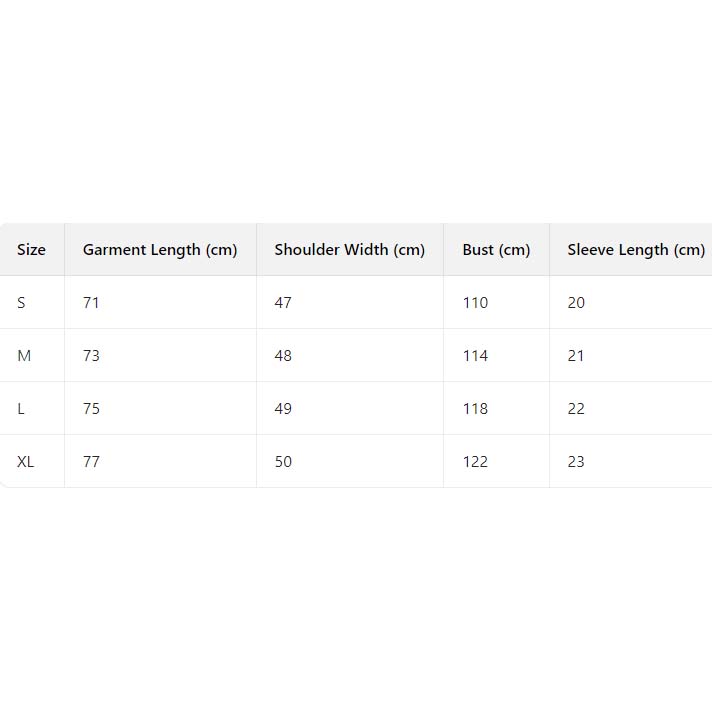This screenshot has width=712, height=712.
Task: Click the bust value 114
Action: (475, 356)
